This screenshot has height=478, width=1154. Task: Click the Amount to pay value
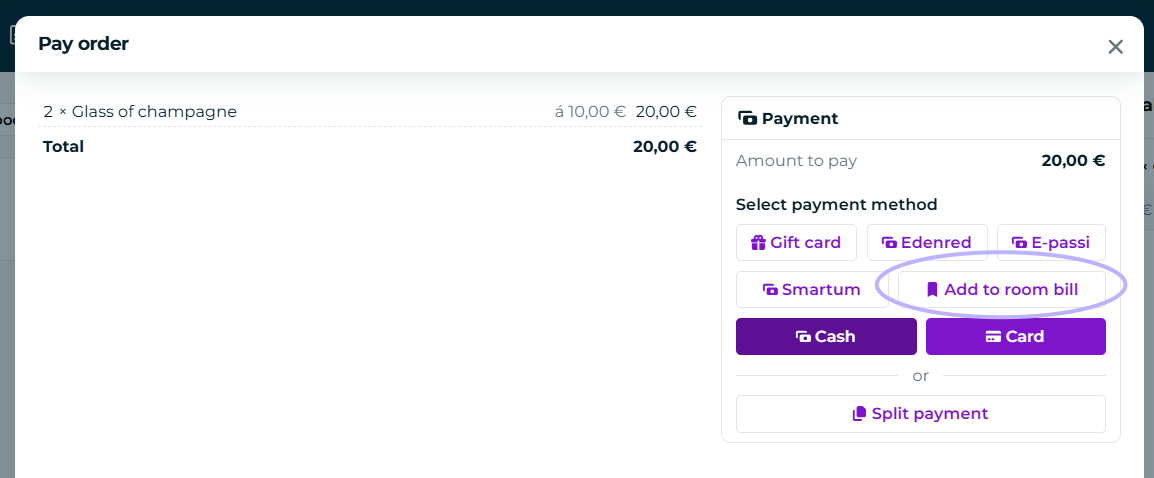[x=1073, y=161]
